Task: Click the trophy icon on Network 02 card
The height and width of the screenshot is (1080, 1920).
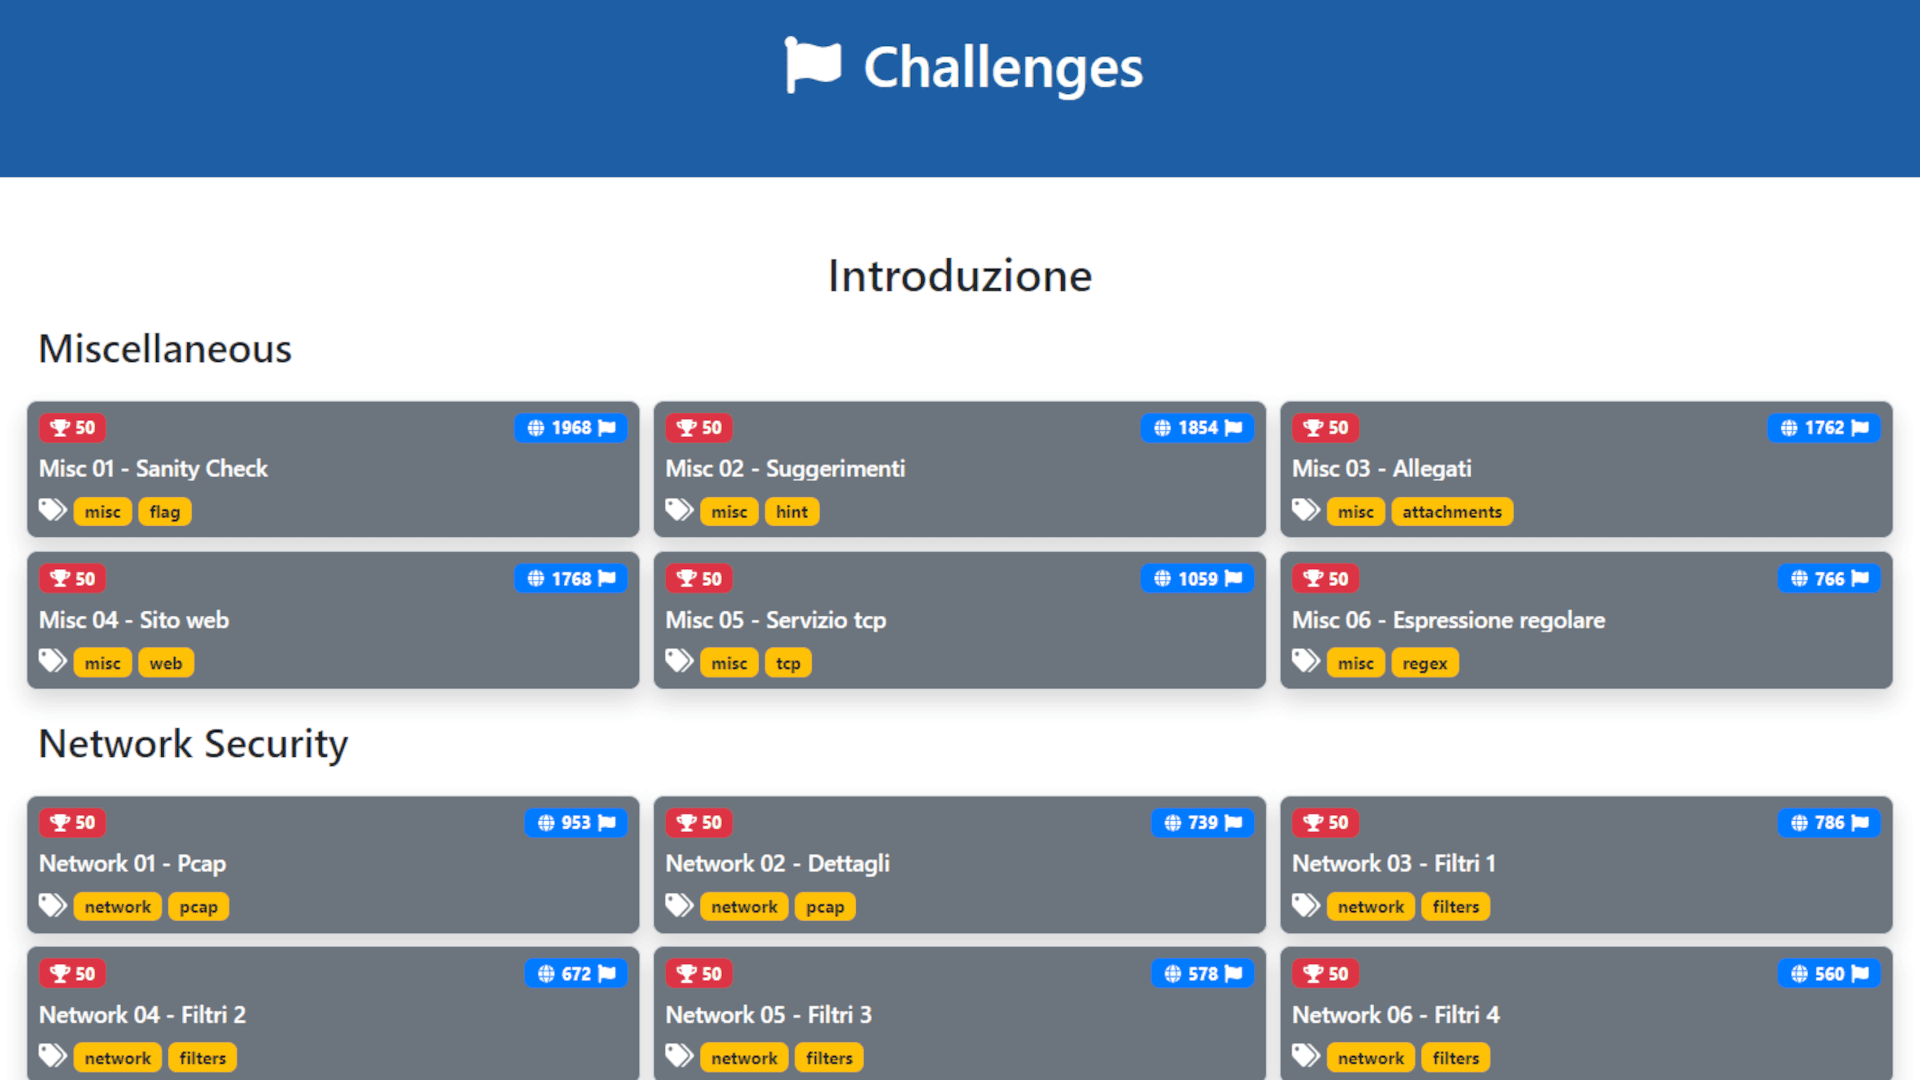Action: 686,823
